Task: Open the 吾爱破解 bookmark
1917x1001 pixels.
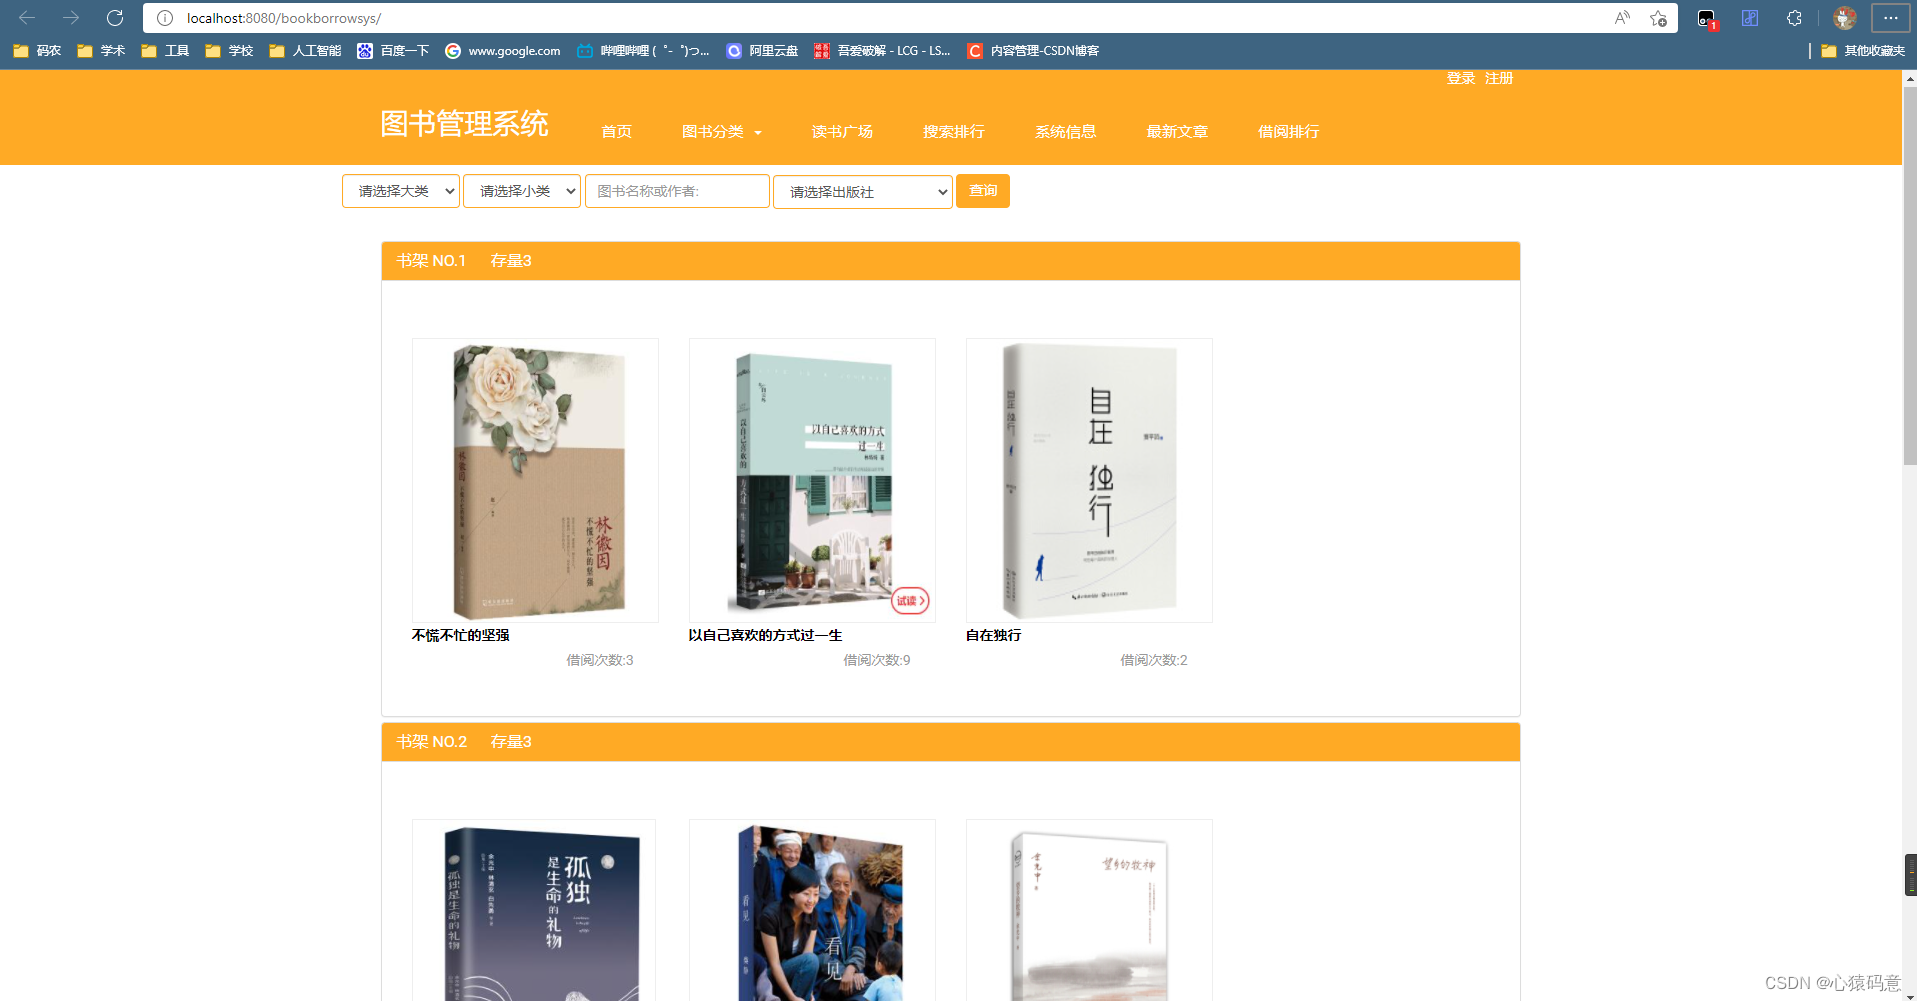Action: [882, 51]
